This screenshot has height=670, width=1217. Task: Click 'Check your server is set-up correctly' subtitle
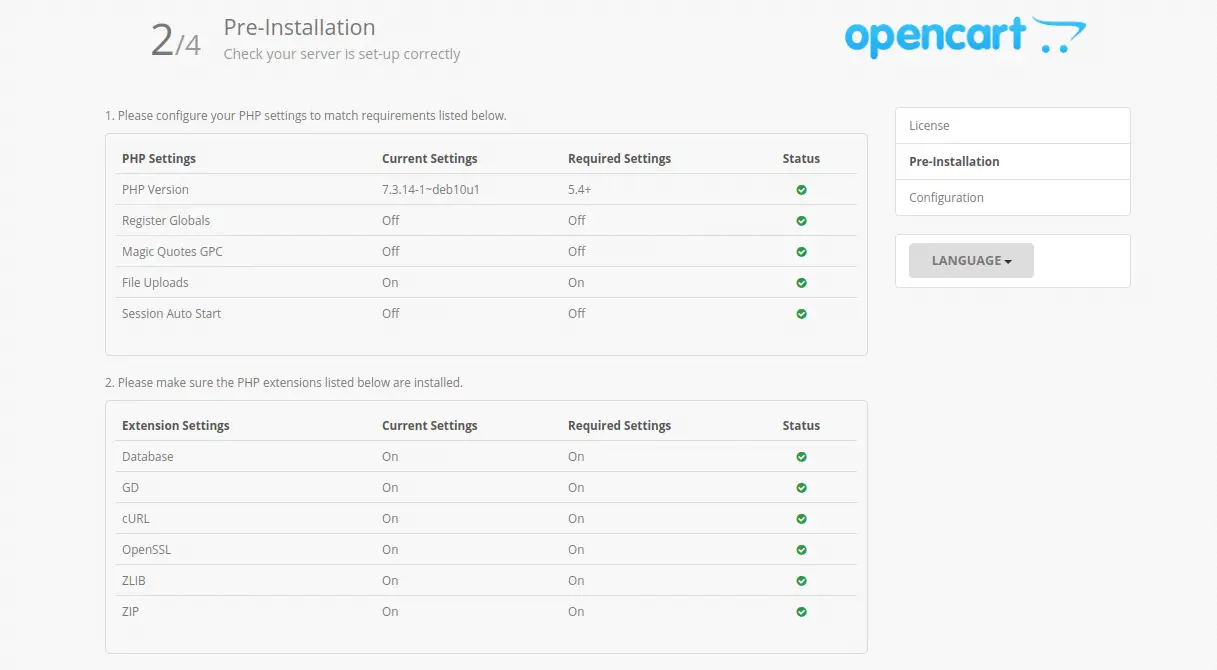pos(342,54)
